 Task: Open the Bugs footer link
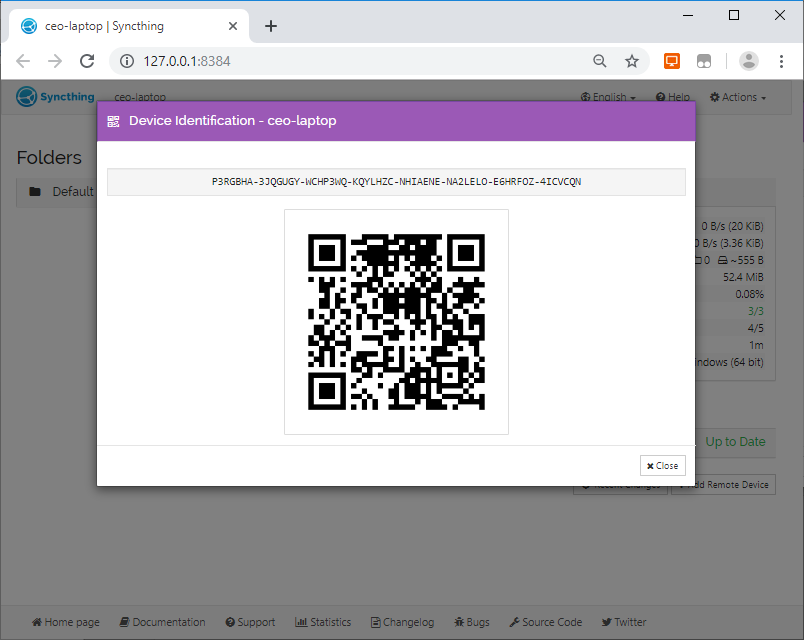click(472, 622)
